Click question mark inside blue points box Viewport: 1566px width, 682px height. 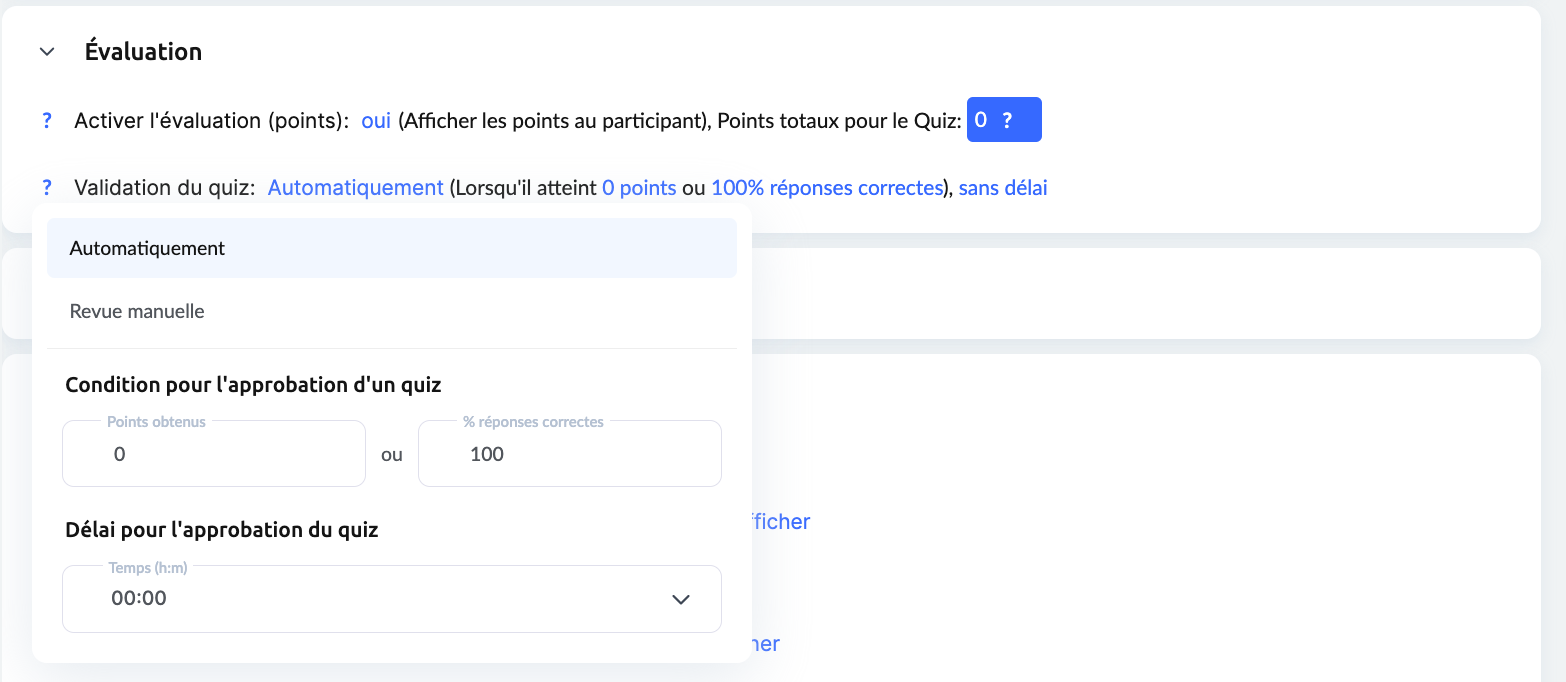[1007, 120]
